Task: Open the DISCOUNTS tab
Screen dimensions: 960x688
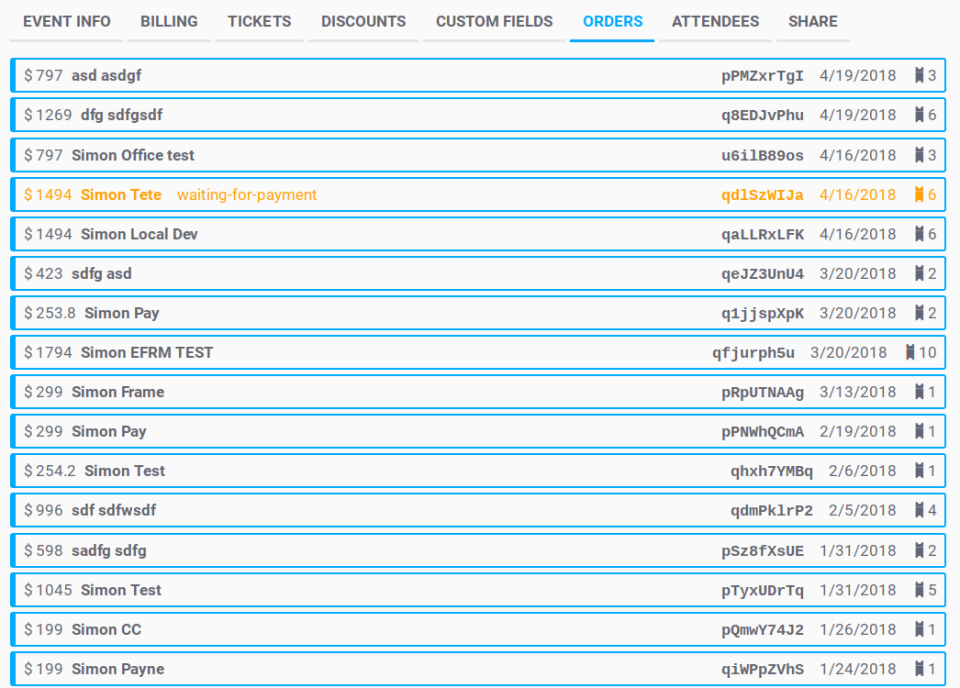Action: [362, 21]
